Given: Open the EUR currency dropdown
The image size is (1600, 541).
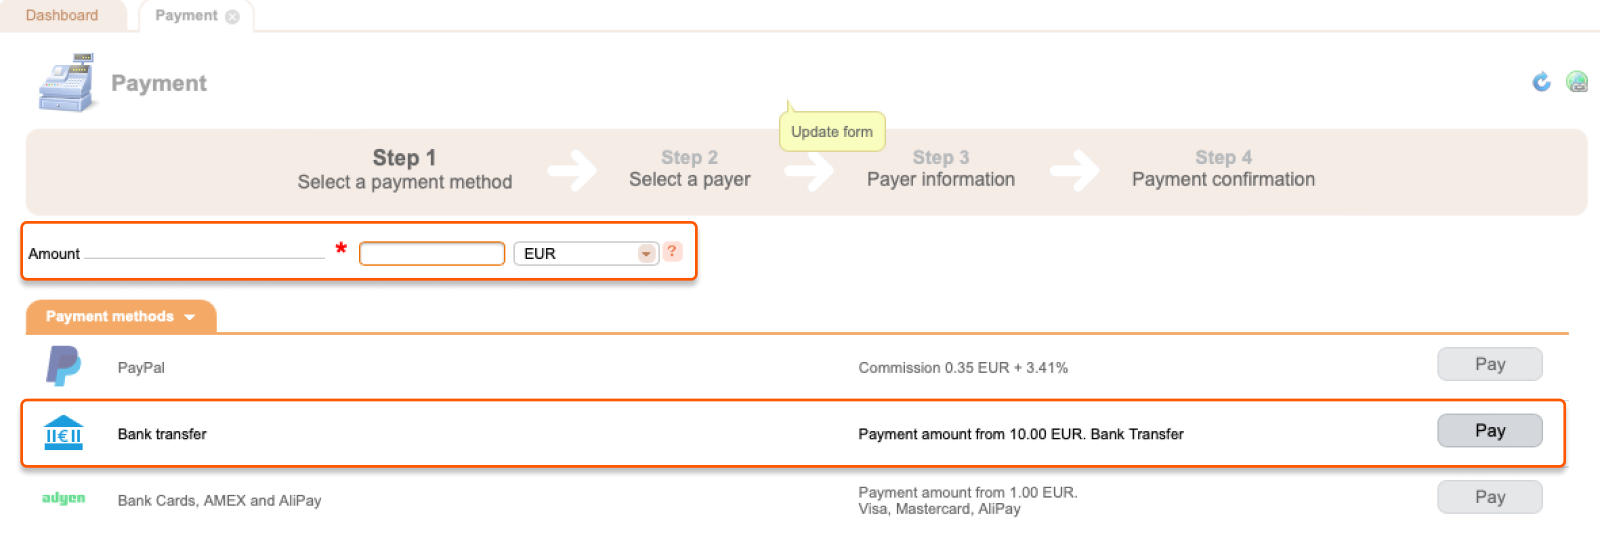Looking at the screenshot, I should tap(586, 254).
